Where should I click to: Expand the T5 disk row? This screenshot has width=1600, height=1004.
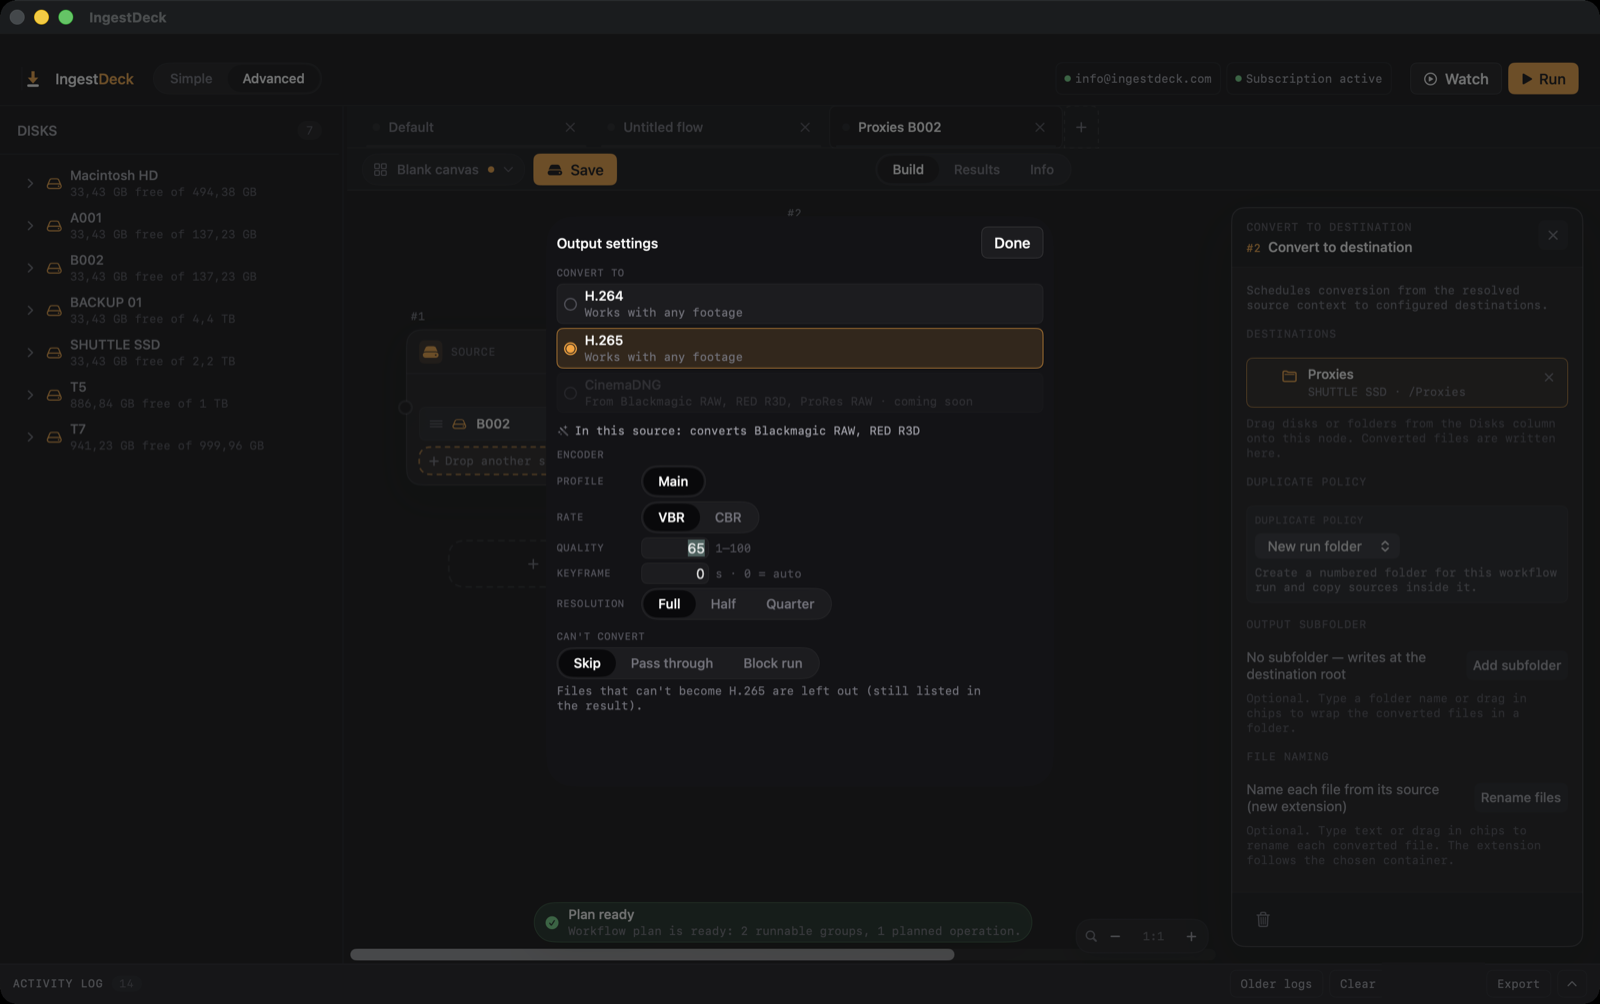30,395
